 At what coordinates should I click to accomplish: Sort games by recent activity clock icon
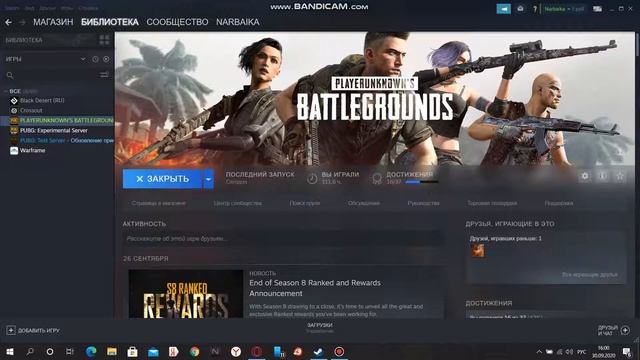click(95, 59)
